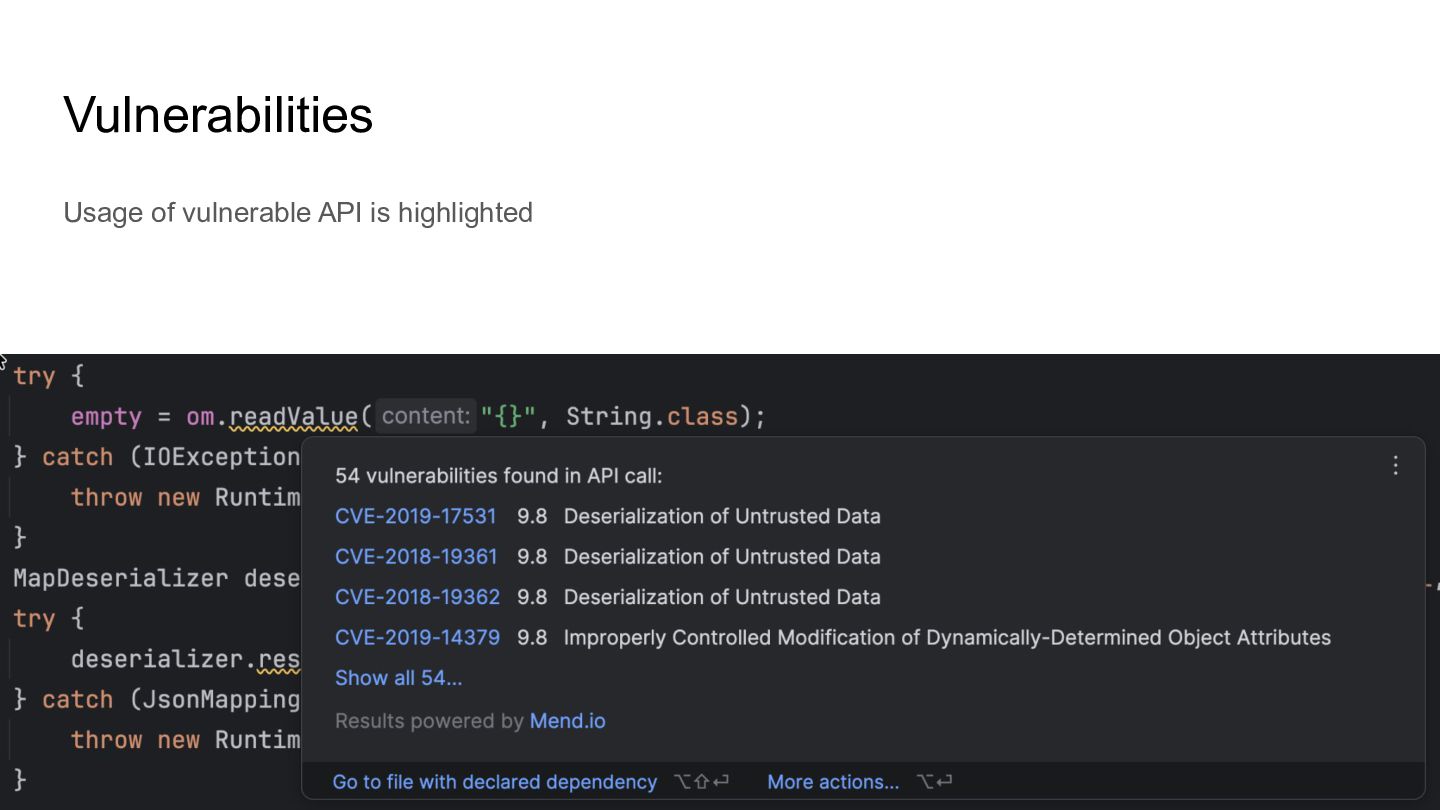Open the popup's three-dot options menu

point(1396,465)
